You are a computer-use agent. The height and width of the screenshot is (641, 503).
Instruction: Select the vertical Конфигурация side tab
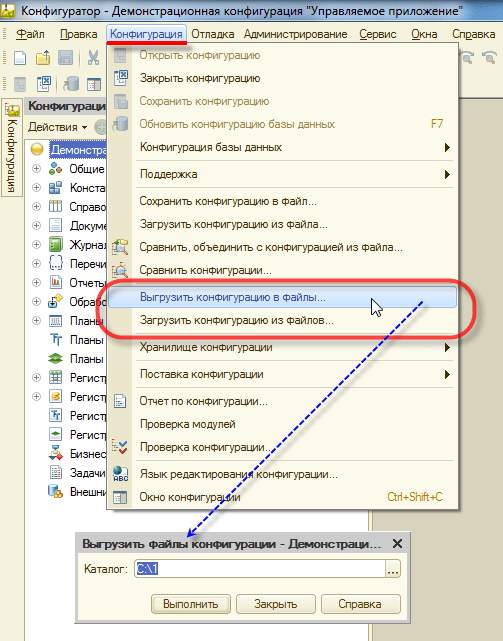click(x=12, y=148)
